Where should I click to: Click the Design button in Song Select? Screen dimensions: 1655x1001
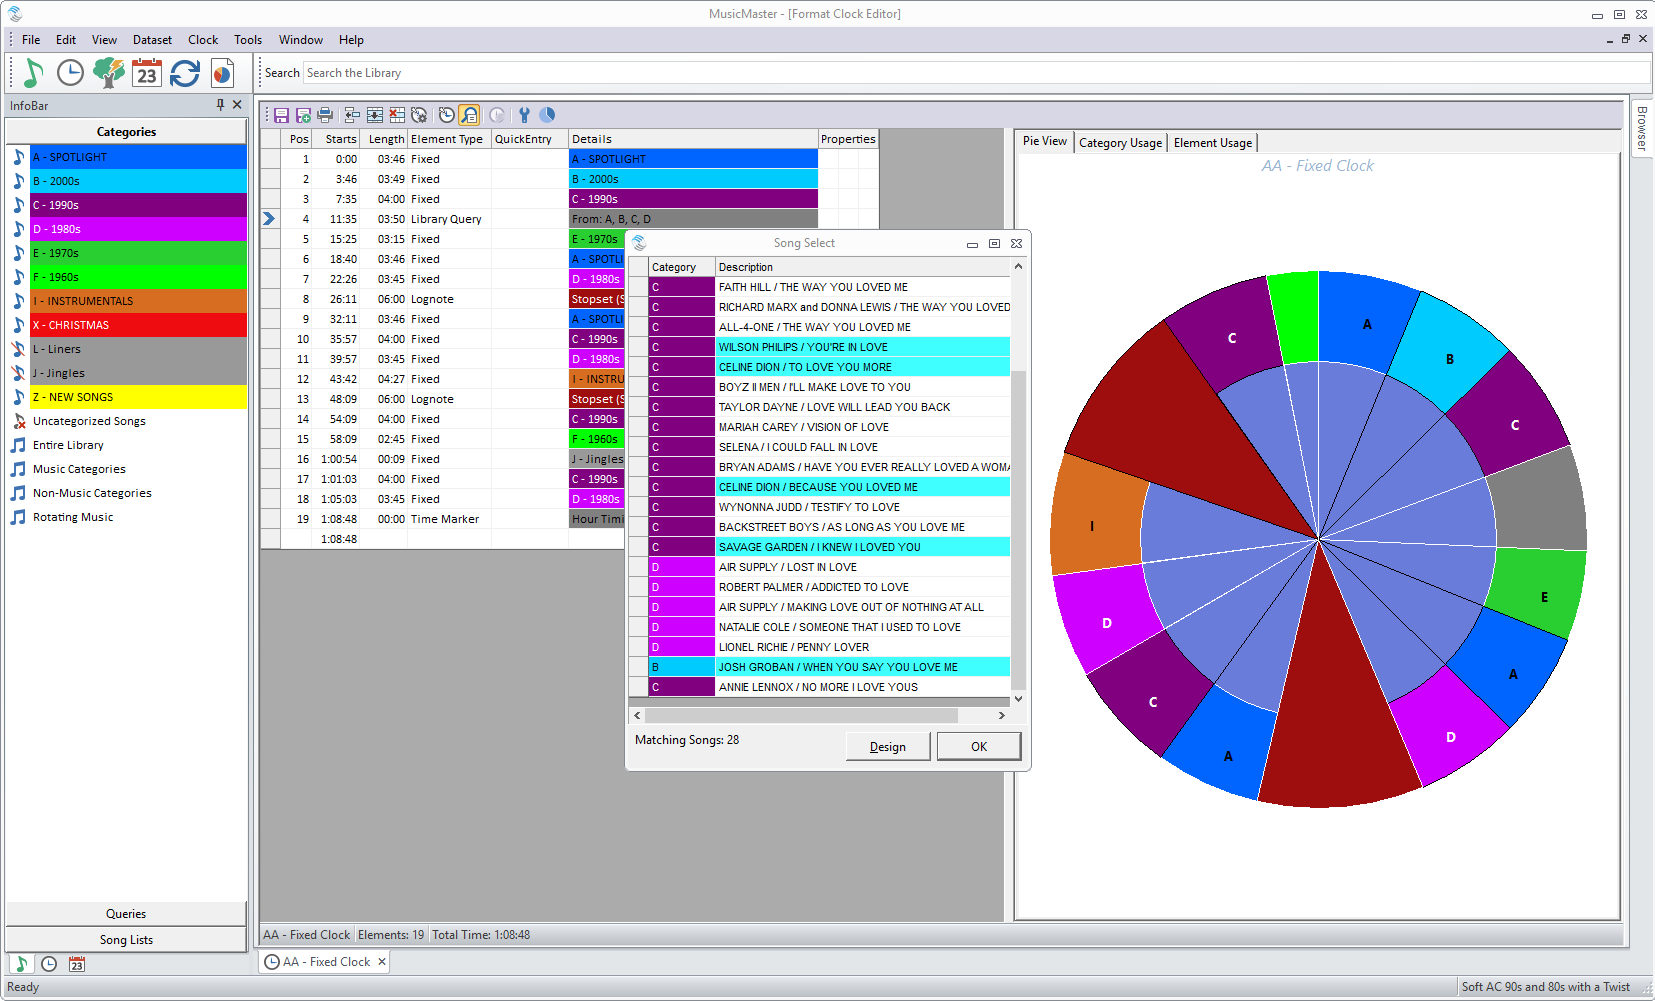(888, 747)
